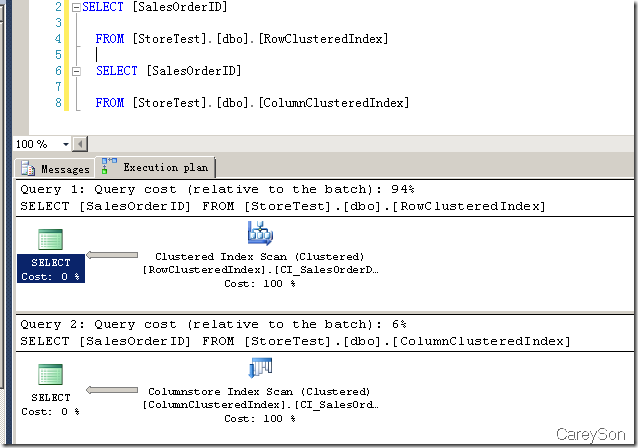Image resolution: width=638 pixels, height=448 pixels.
Task: Click the Query 1 cost header text
Action: (x=217, y=189)
